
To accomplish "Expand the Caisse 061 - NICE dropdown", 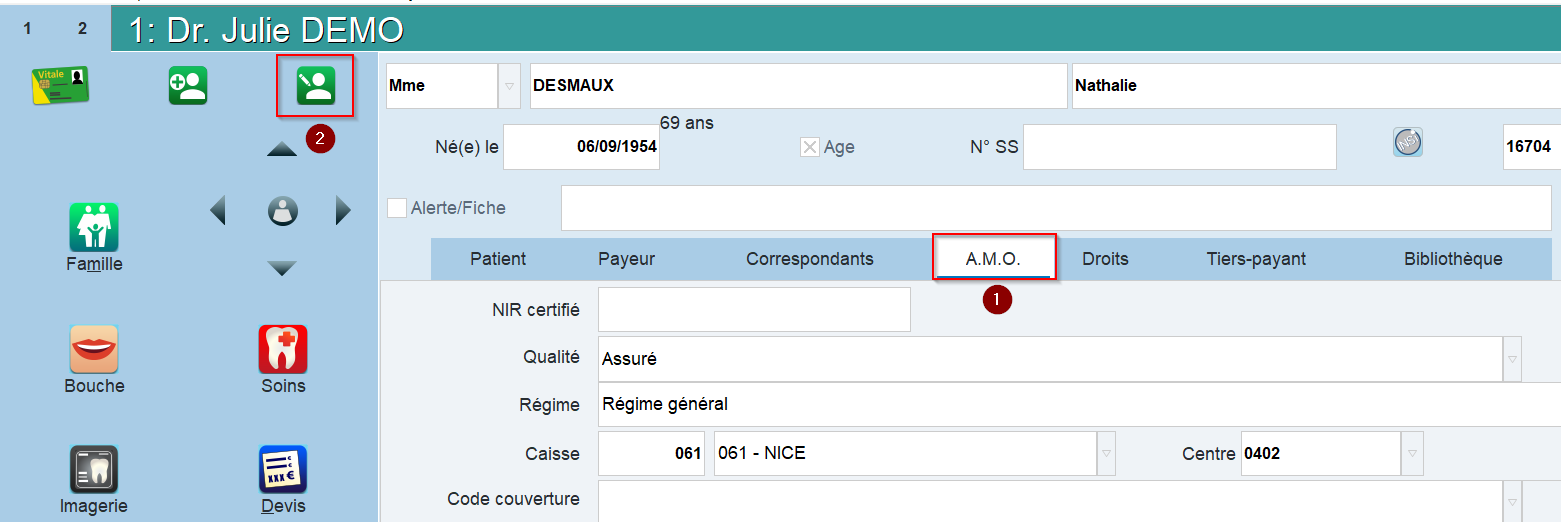I will [x=1106, y=454].
